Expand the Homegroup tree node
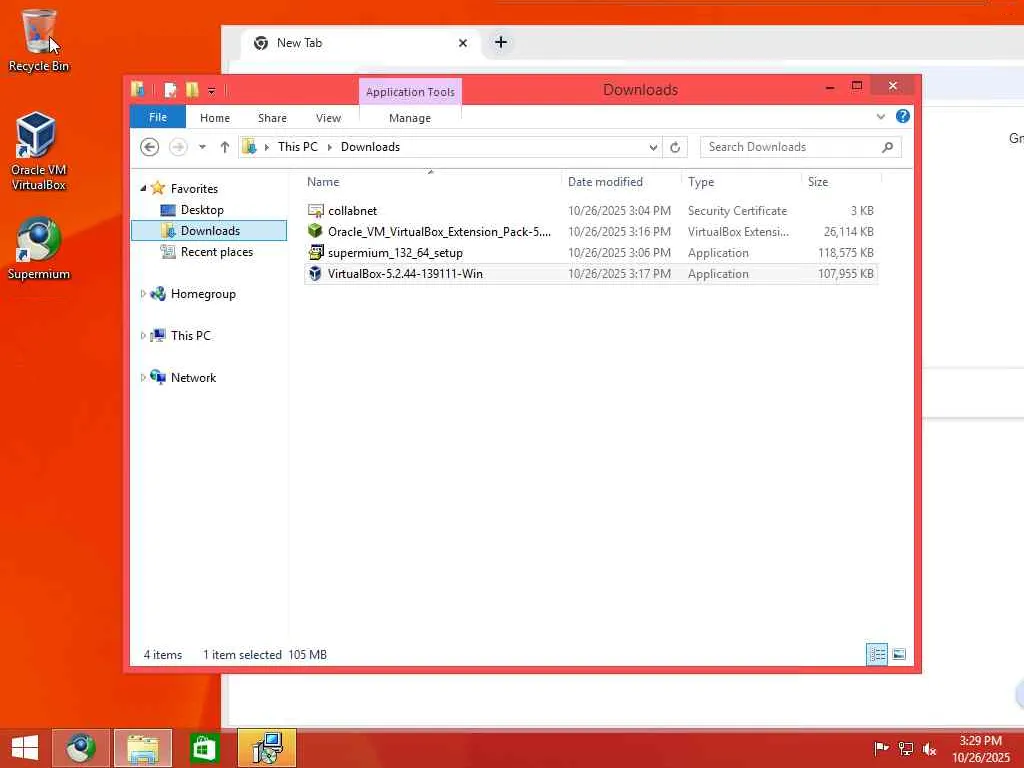 pyautogui.click(x=143, y=294)
